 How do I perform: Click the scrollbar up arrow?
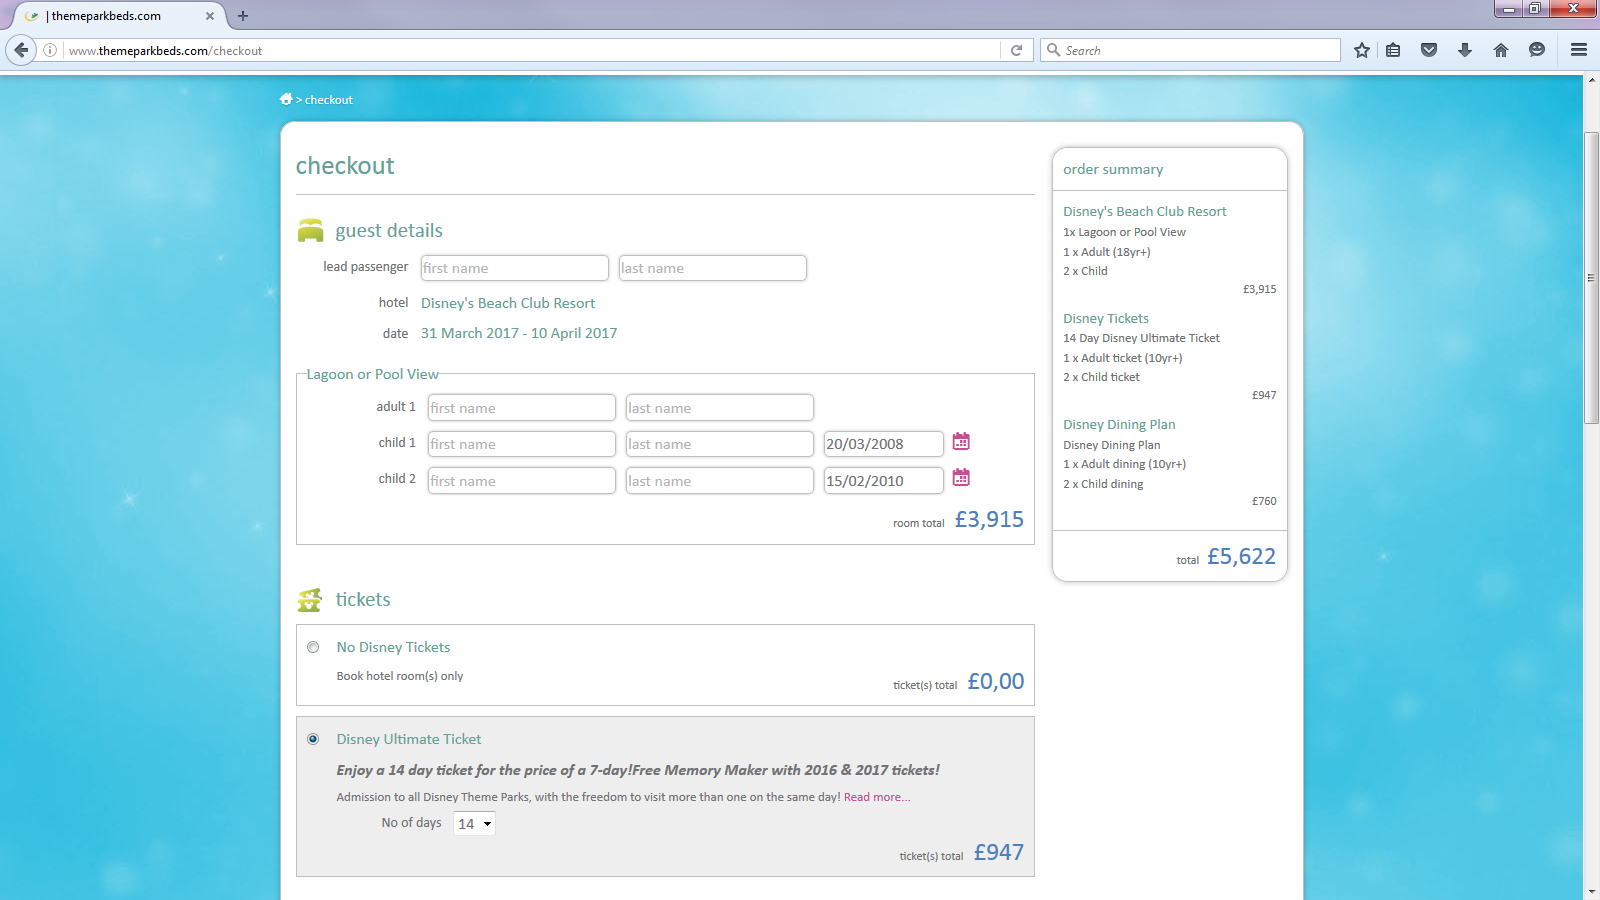tap(1591, 81)
